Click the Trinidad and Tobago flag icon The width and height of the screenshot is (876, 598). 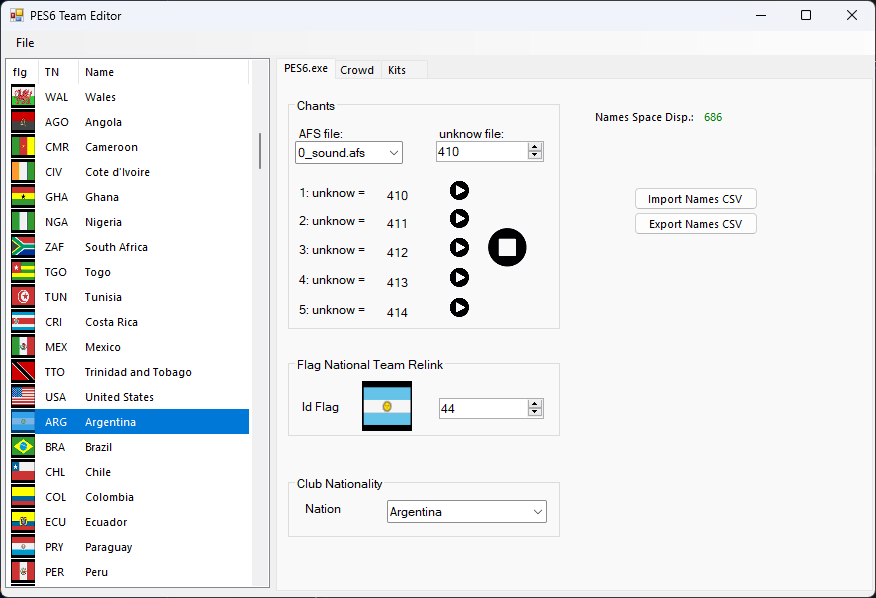coord(23,372)
